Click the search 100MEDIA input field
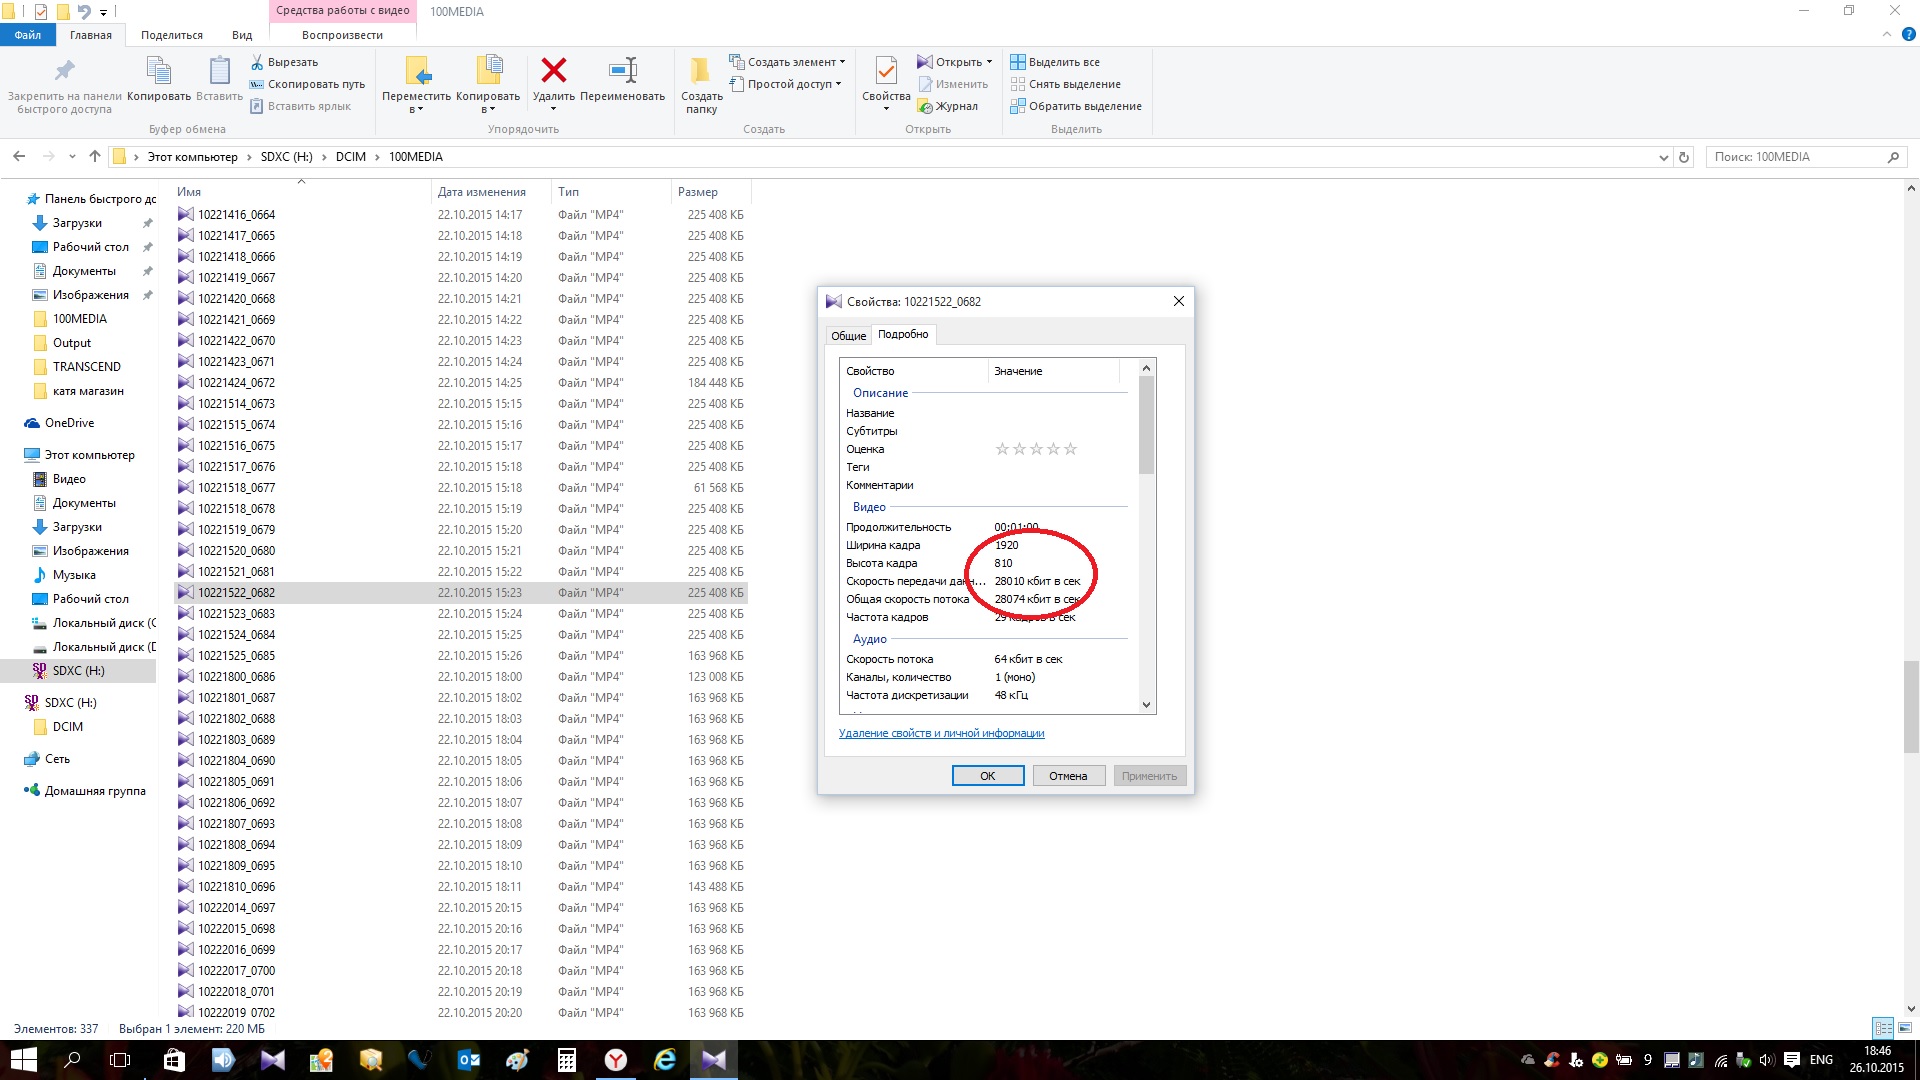 coord(1795,157)
